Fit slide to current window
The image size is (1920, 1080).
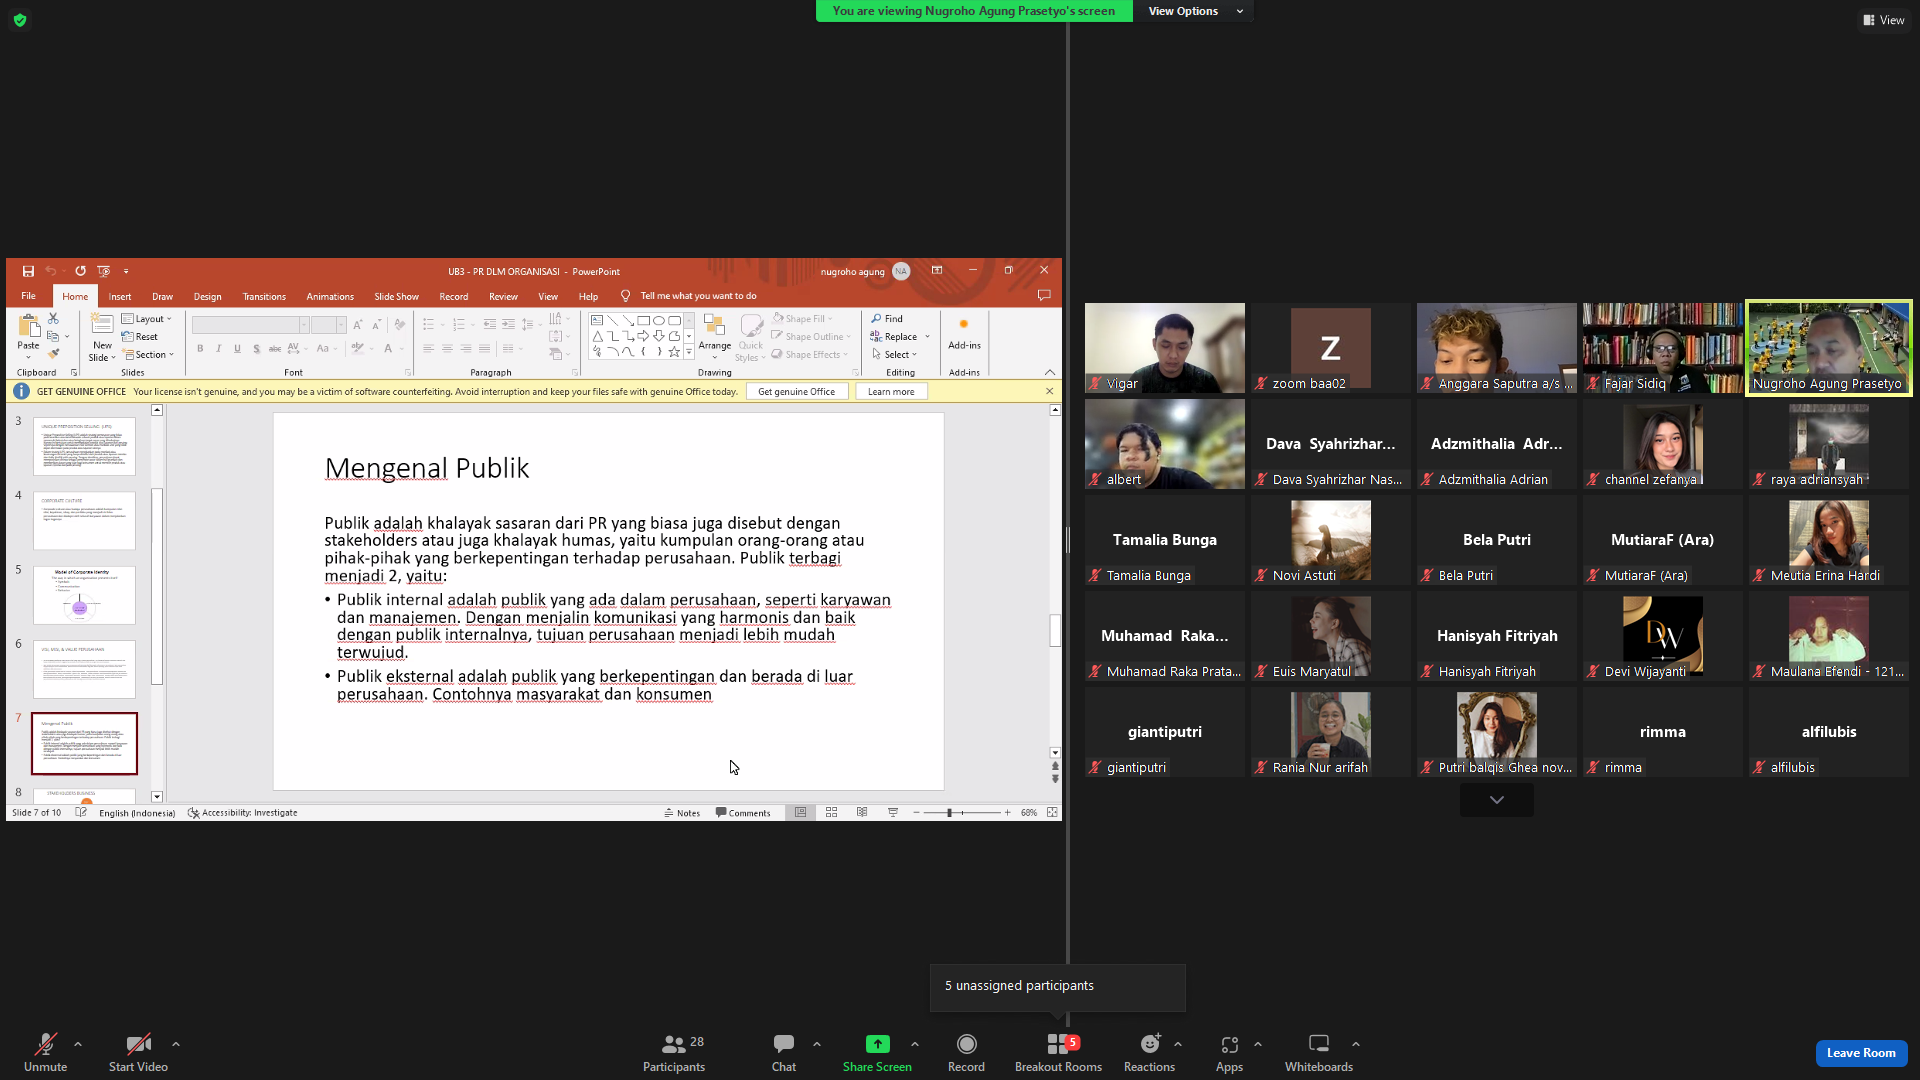coord(1052,813)
